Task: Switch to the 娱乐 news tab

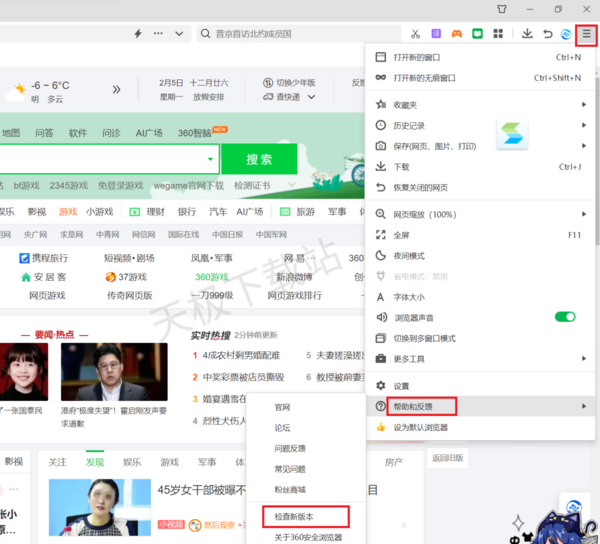Action: [132, 462]
